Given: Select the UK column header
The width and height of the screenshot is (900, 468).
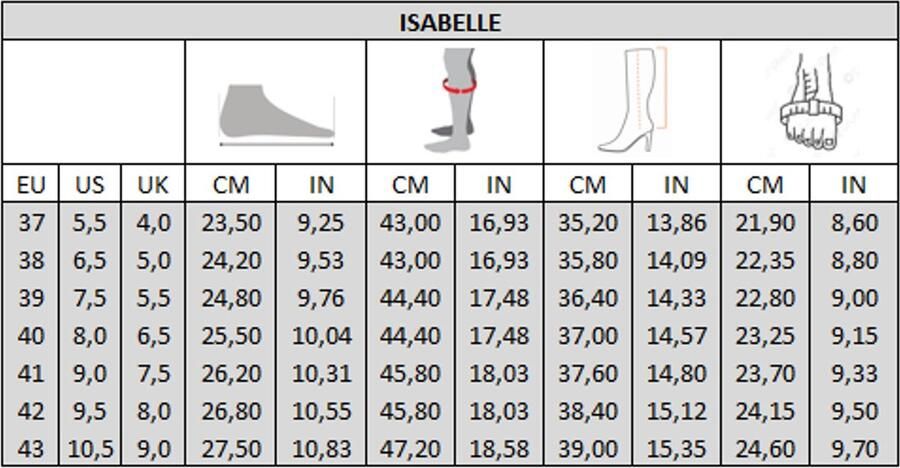Looking at the screenshot, I should coord(153,185).
